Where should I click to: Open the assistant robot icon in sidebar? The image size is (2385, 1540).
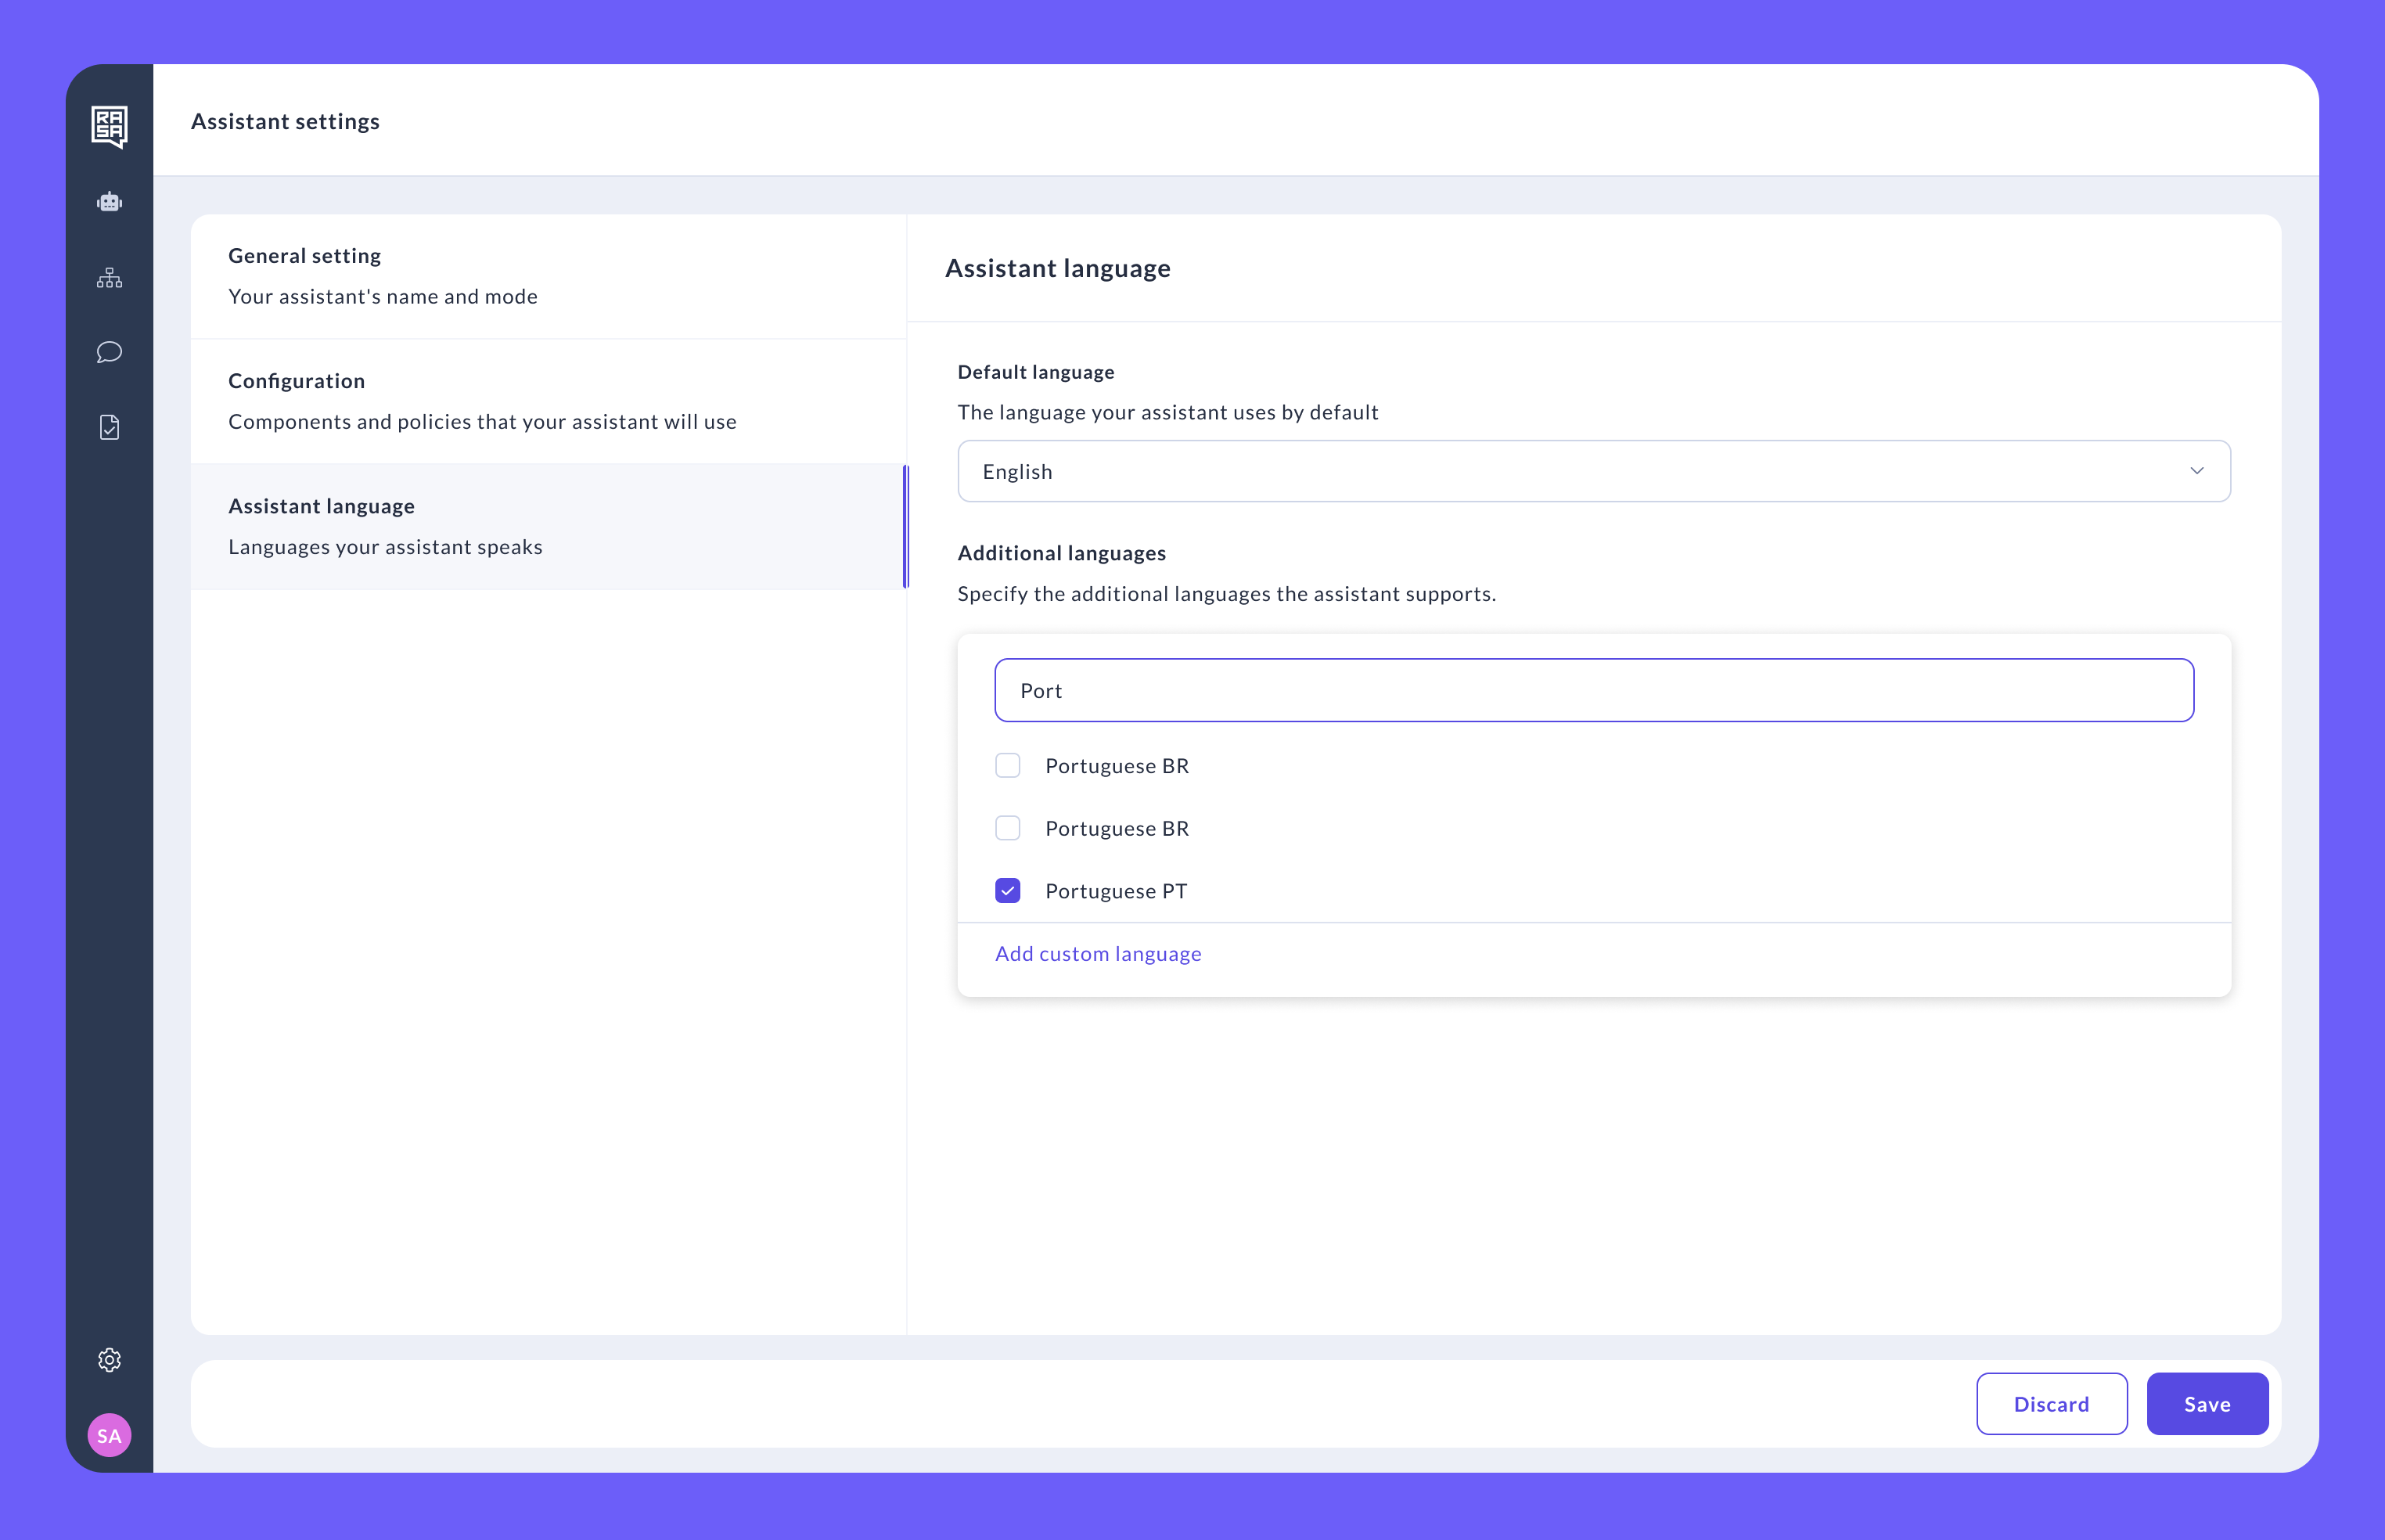pos(109,202)
